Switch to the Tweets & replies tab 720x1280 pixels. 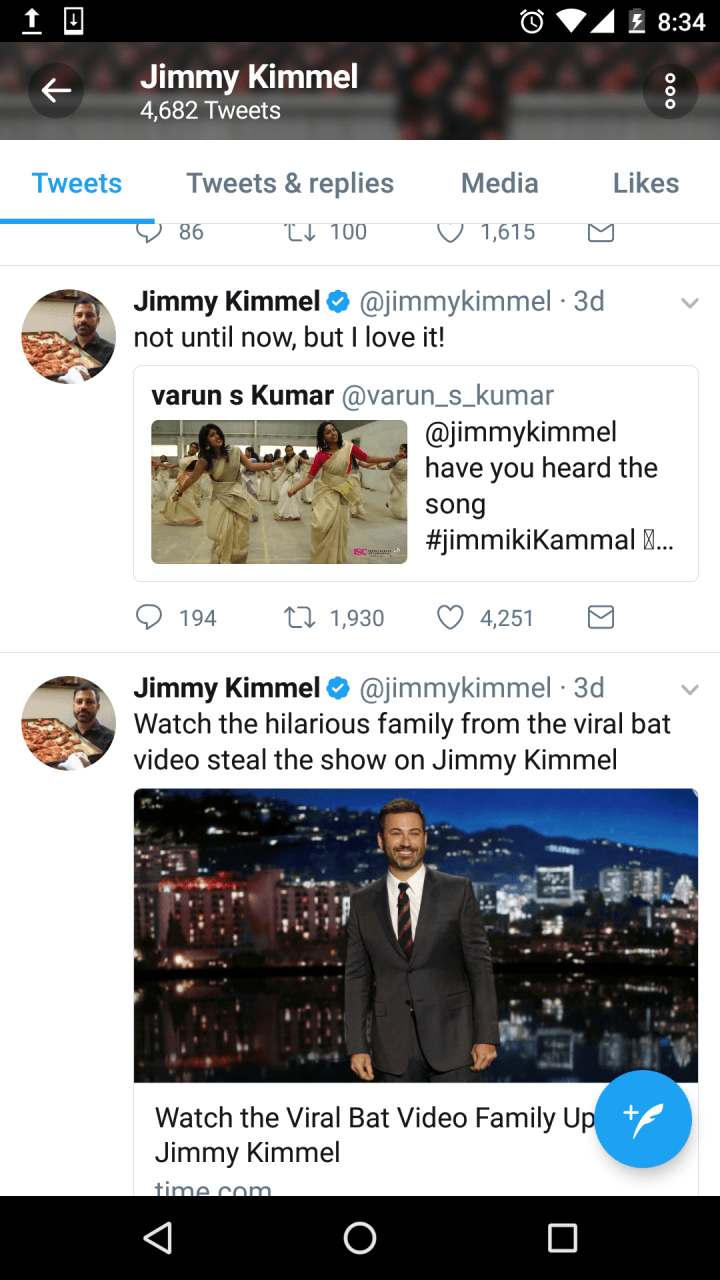(x=290, y=183)
